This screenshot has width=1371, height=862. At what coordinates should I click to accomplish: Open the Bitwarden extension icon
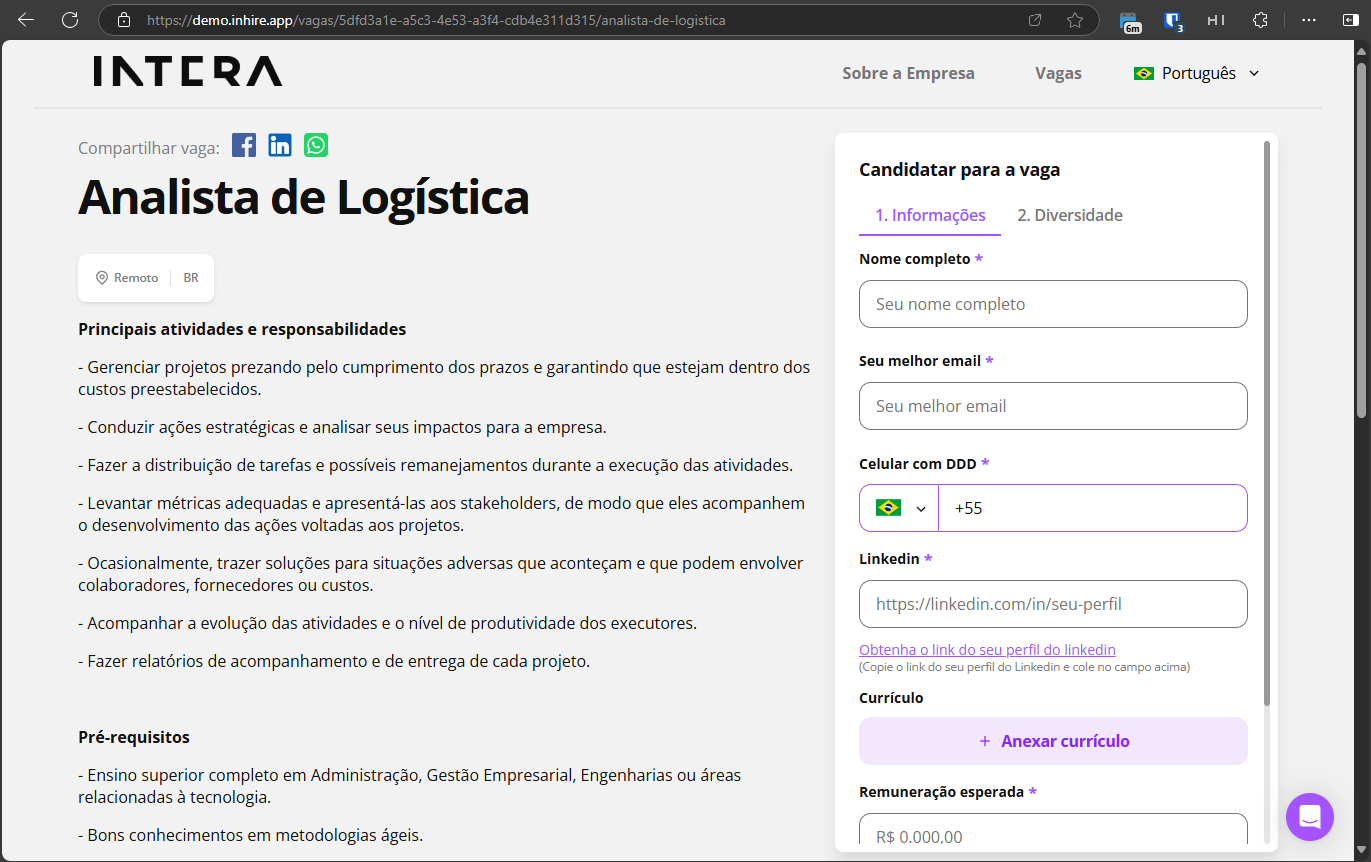[x=1174, y=21]
